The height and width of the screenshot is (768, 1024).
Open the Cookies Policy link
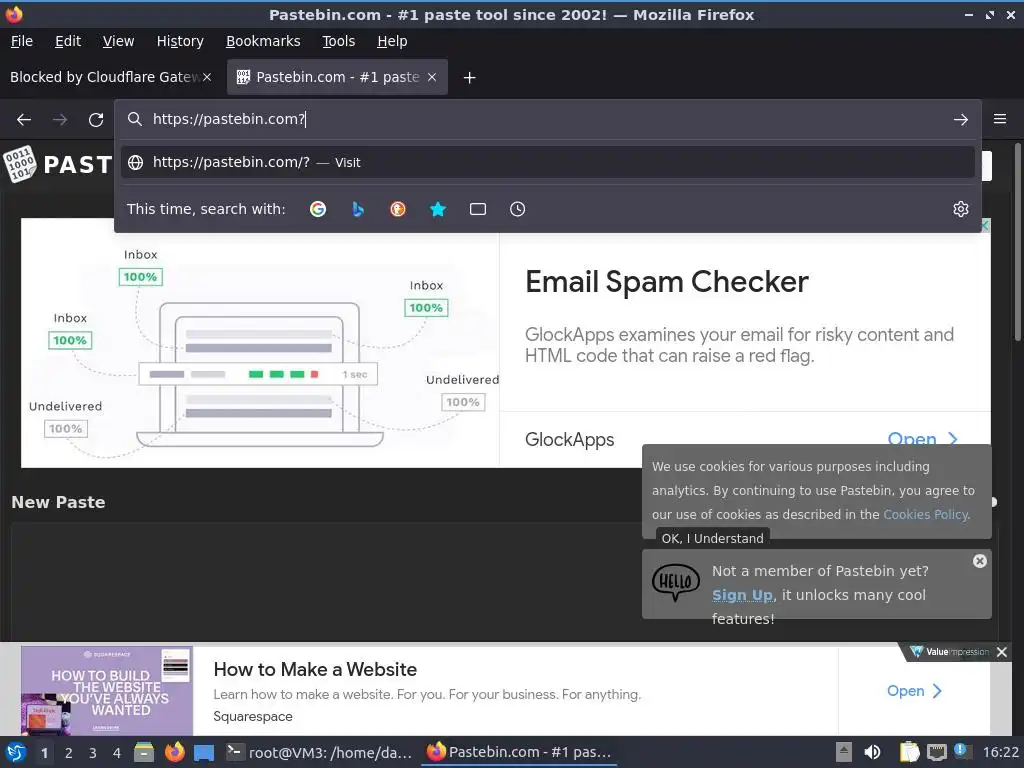click(x=925, y=515)
